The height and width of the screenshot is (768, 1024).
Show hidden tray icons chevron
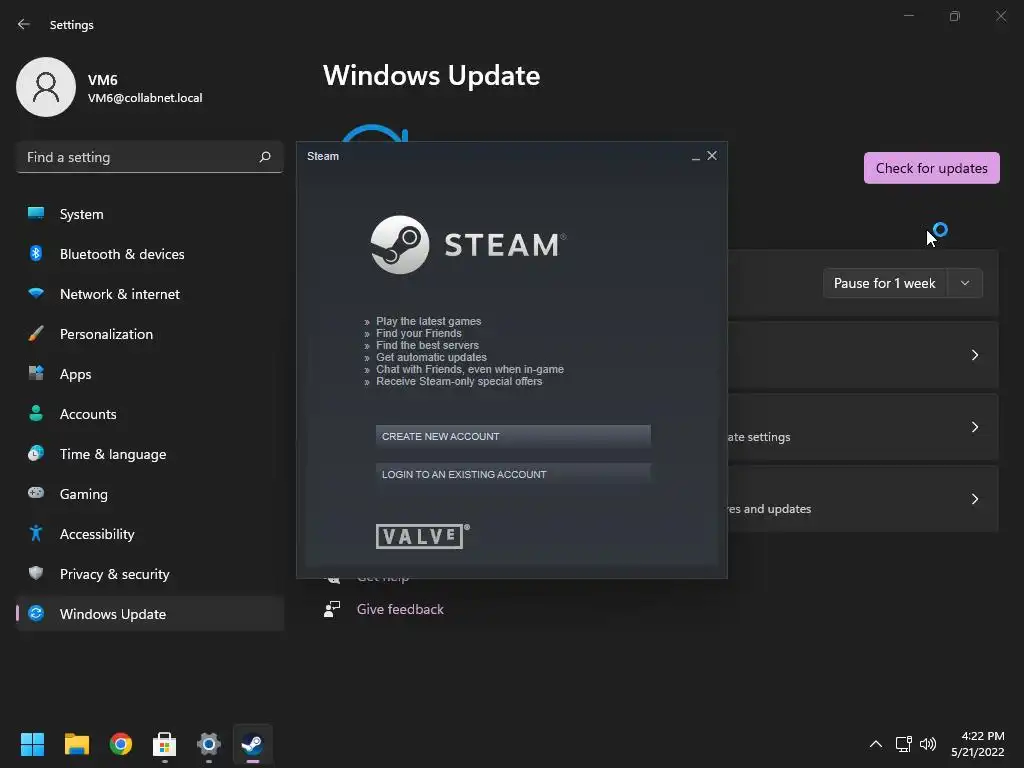click(x=876, y=744)
